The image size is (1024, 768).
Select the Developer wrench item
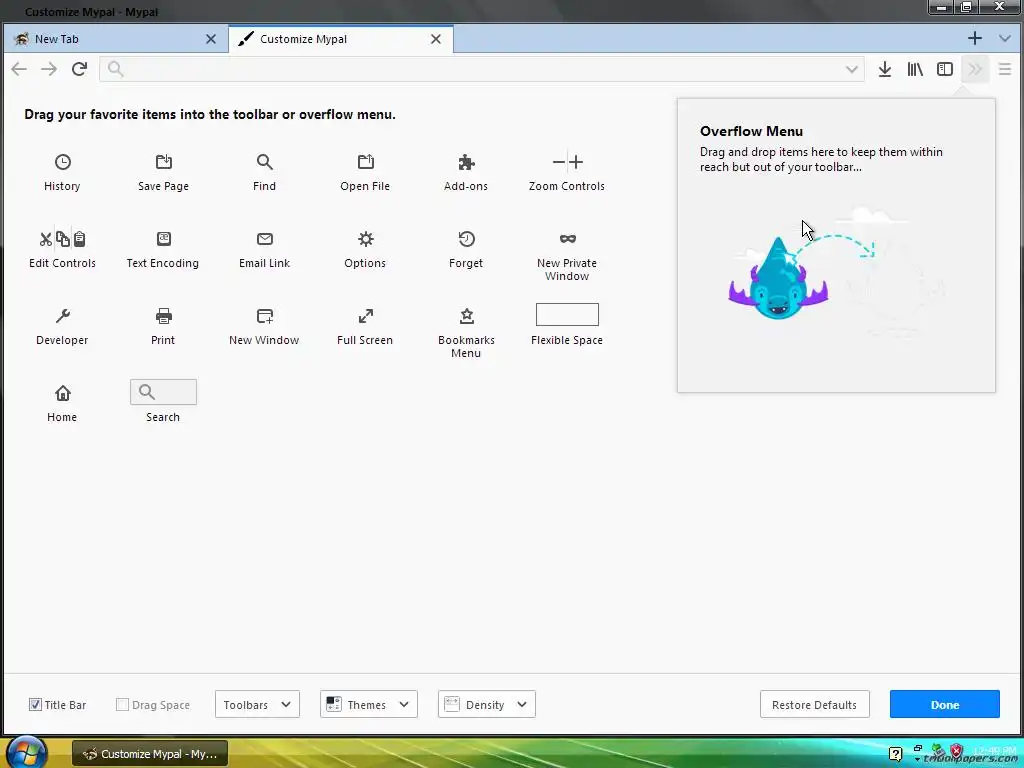coord(62,327)
